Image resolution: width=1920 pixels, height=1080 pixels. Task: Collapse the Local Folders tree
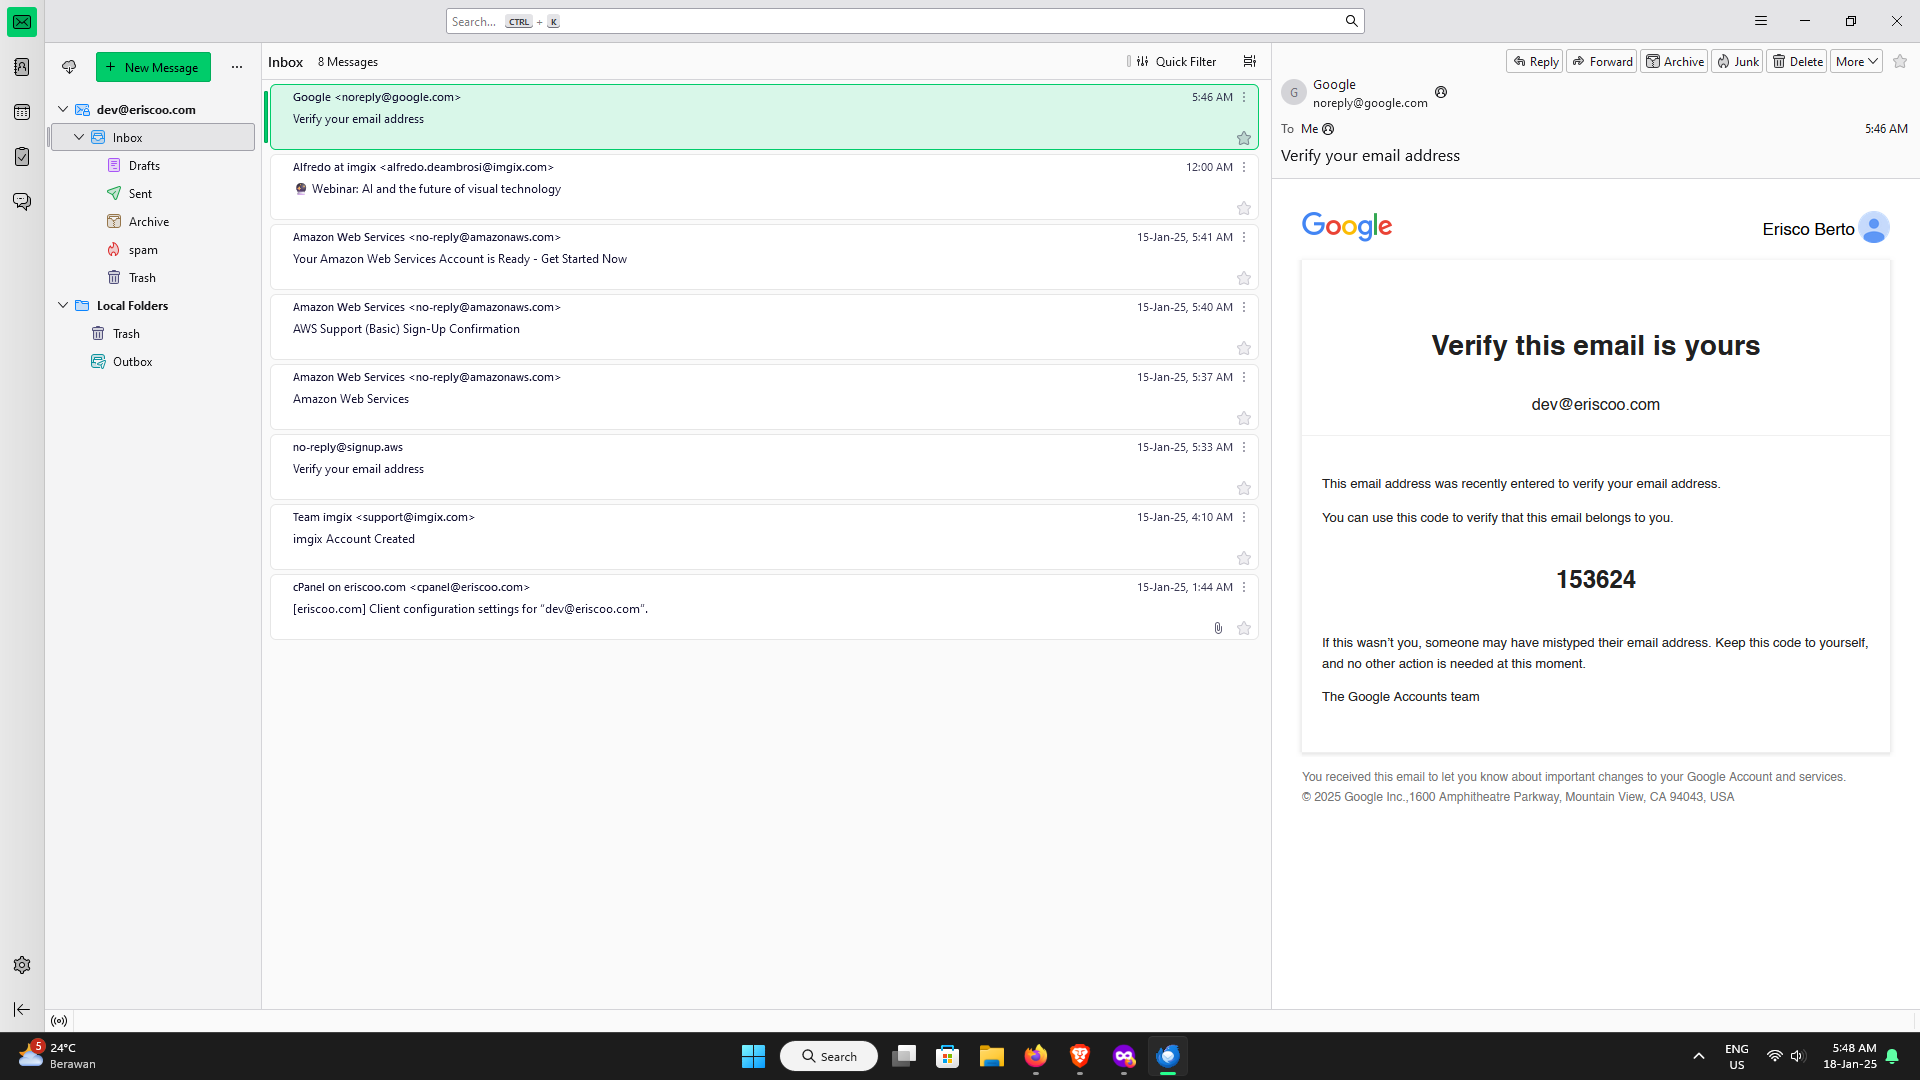click(x=63, y=305)
